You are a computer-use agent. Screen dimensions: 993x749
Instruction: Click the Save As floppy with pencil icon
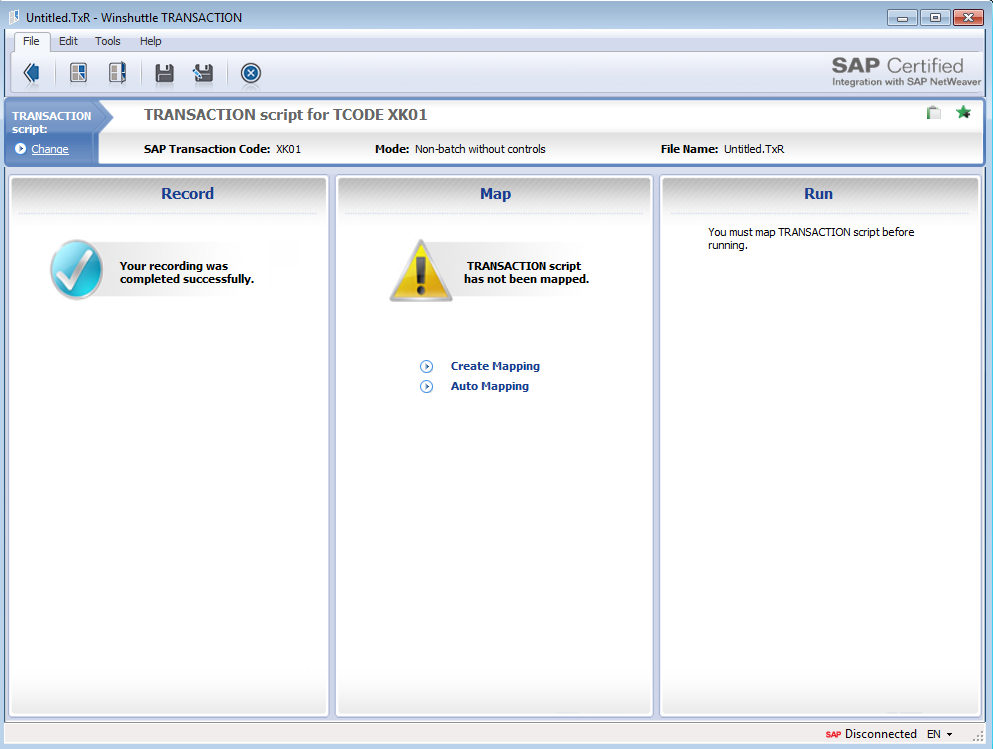coord(203,73)
